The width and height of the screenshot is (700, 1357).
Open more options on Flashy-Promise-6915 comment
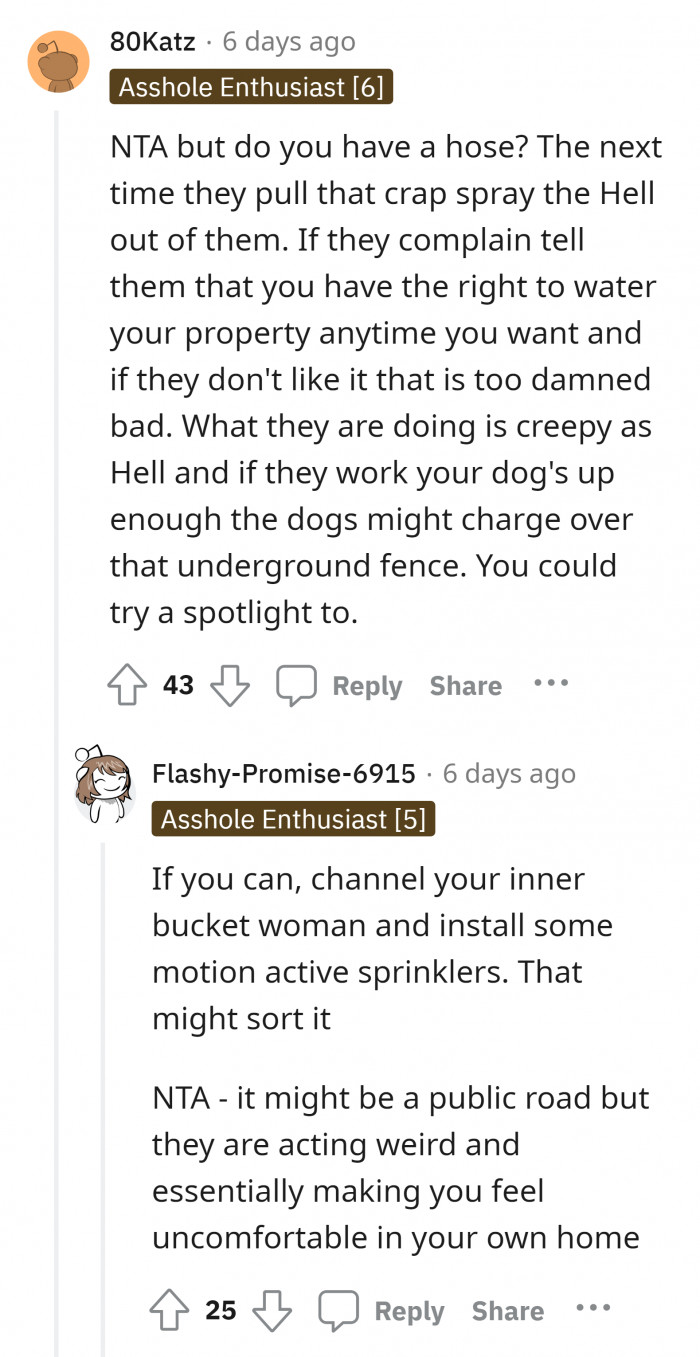pos(592,1308)
